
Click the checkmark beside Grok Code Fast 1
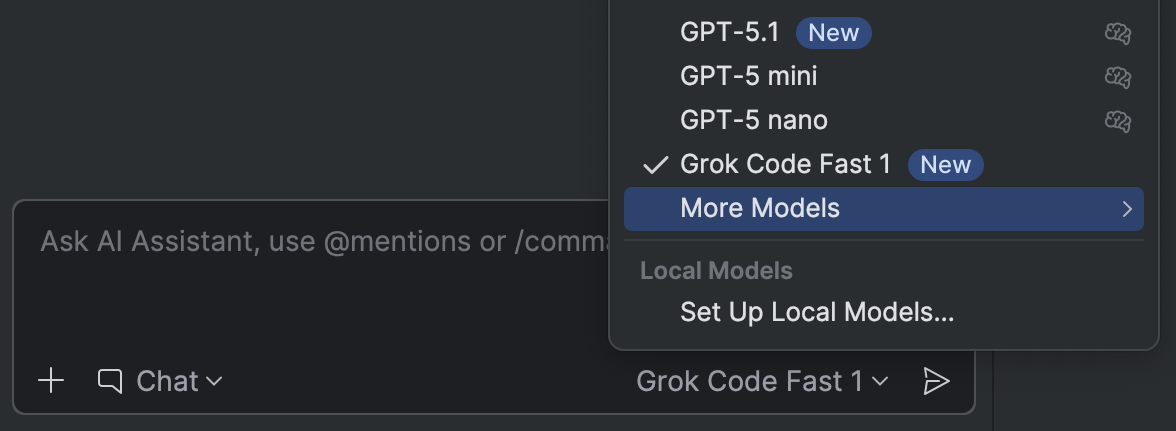tap(656, 164)
